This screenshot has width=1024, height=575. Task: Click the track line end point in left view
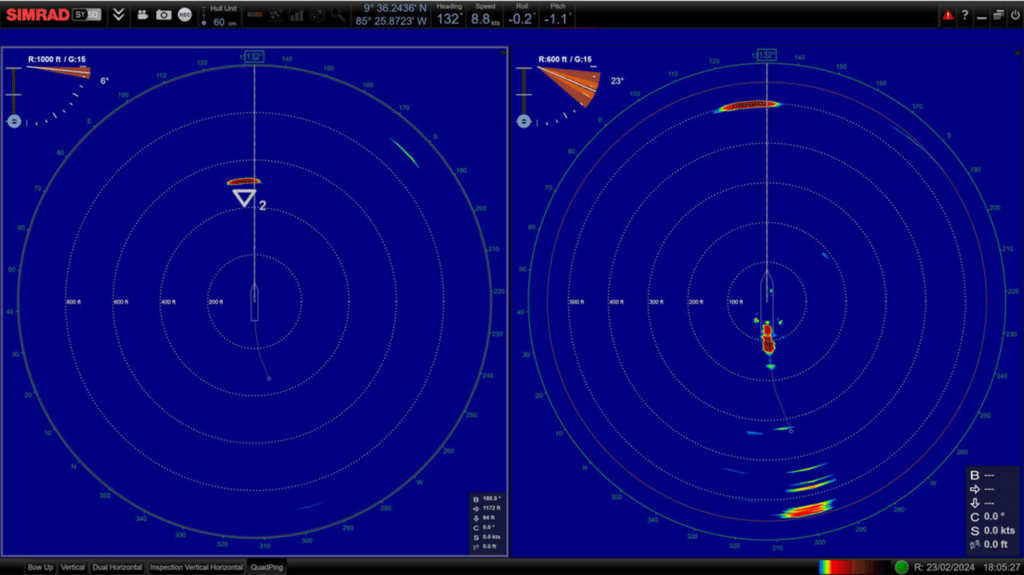[268, 378]
